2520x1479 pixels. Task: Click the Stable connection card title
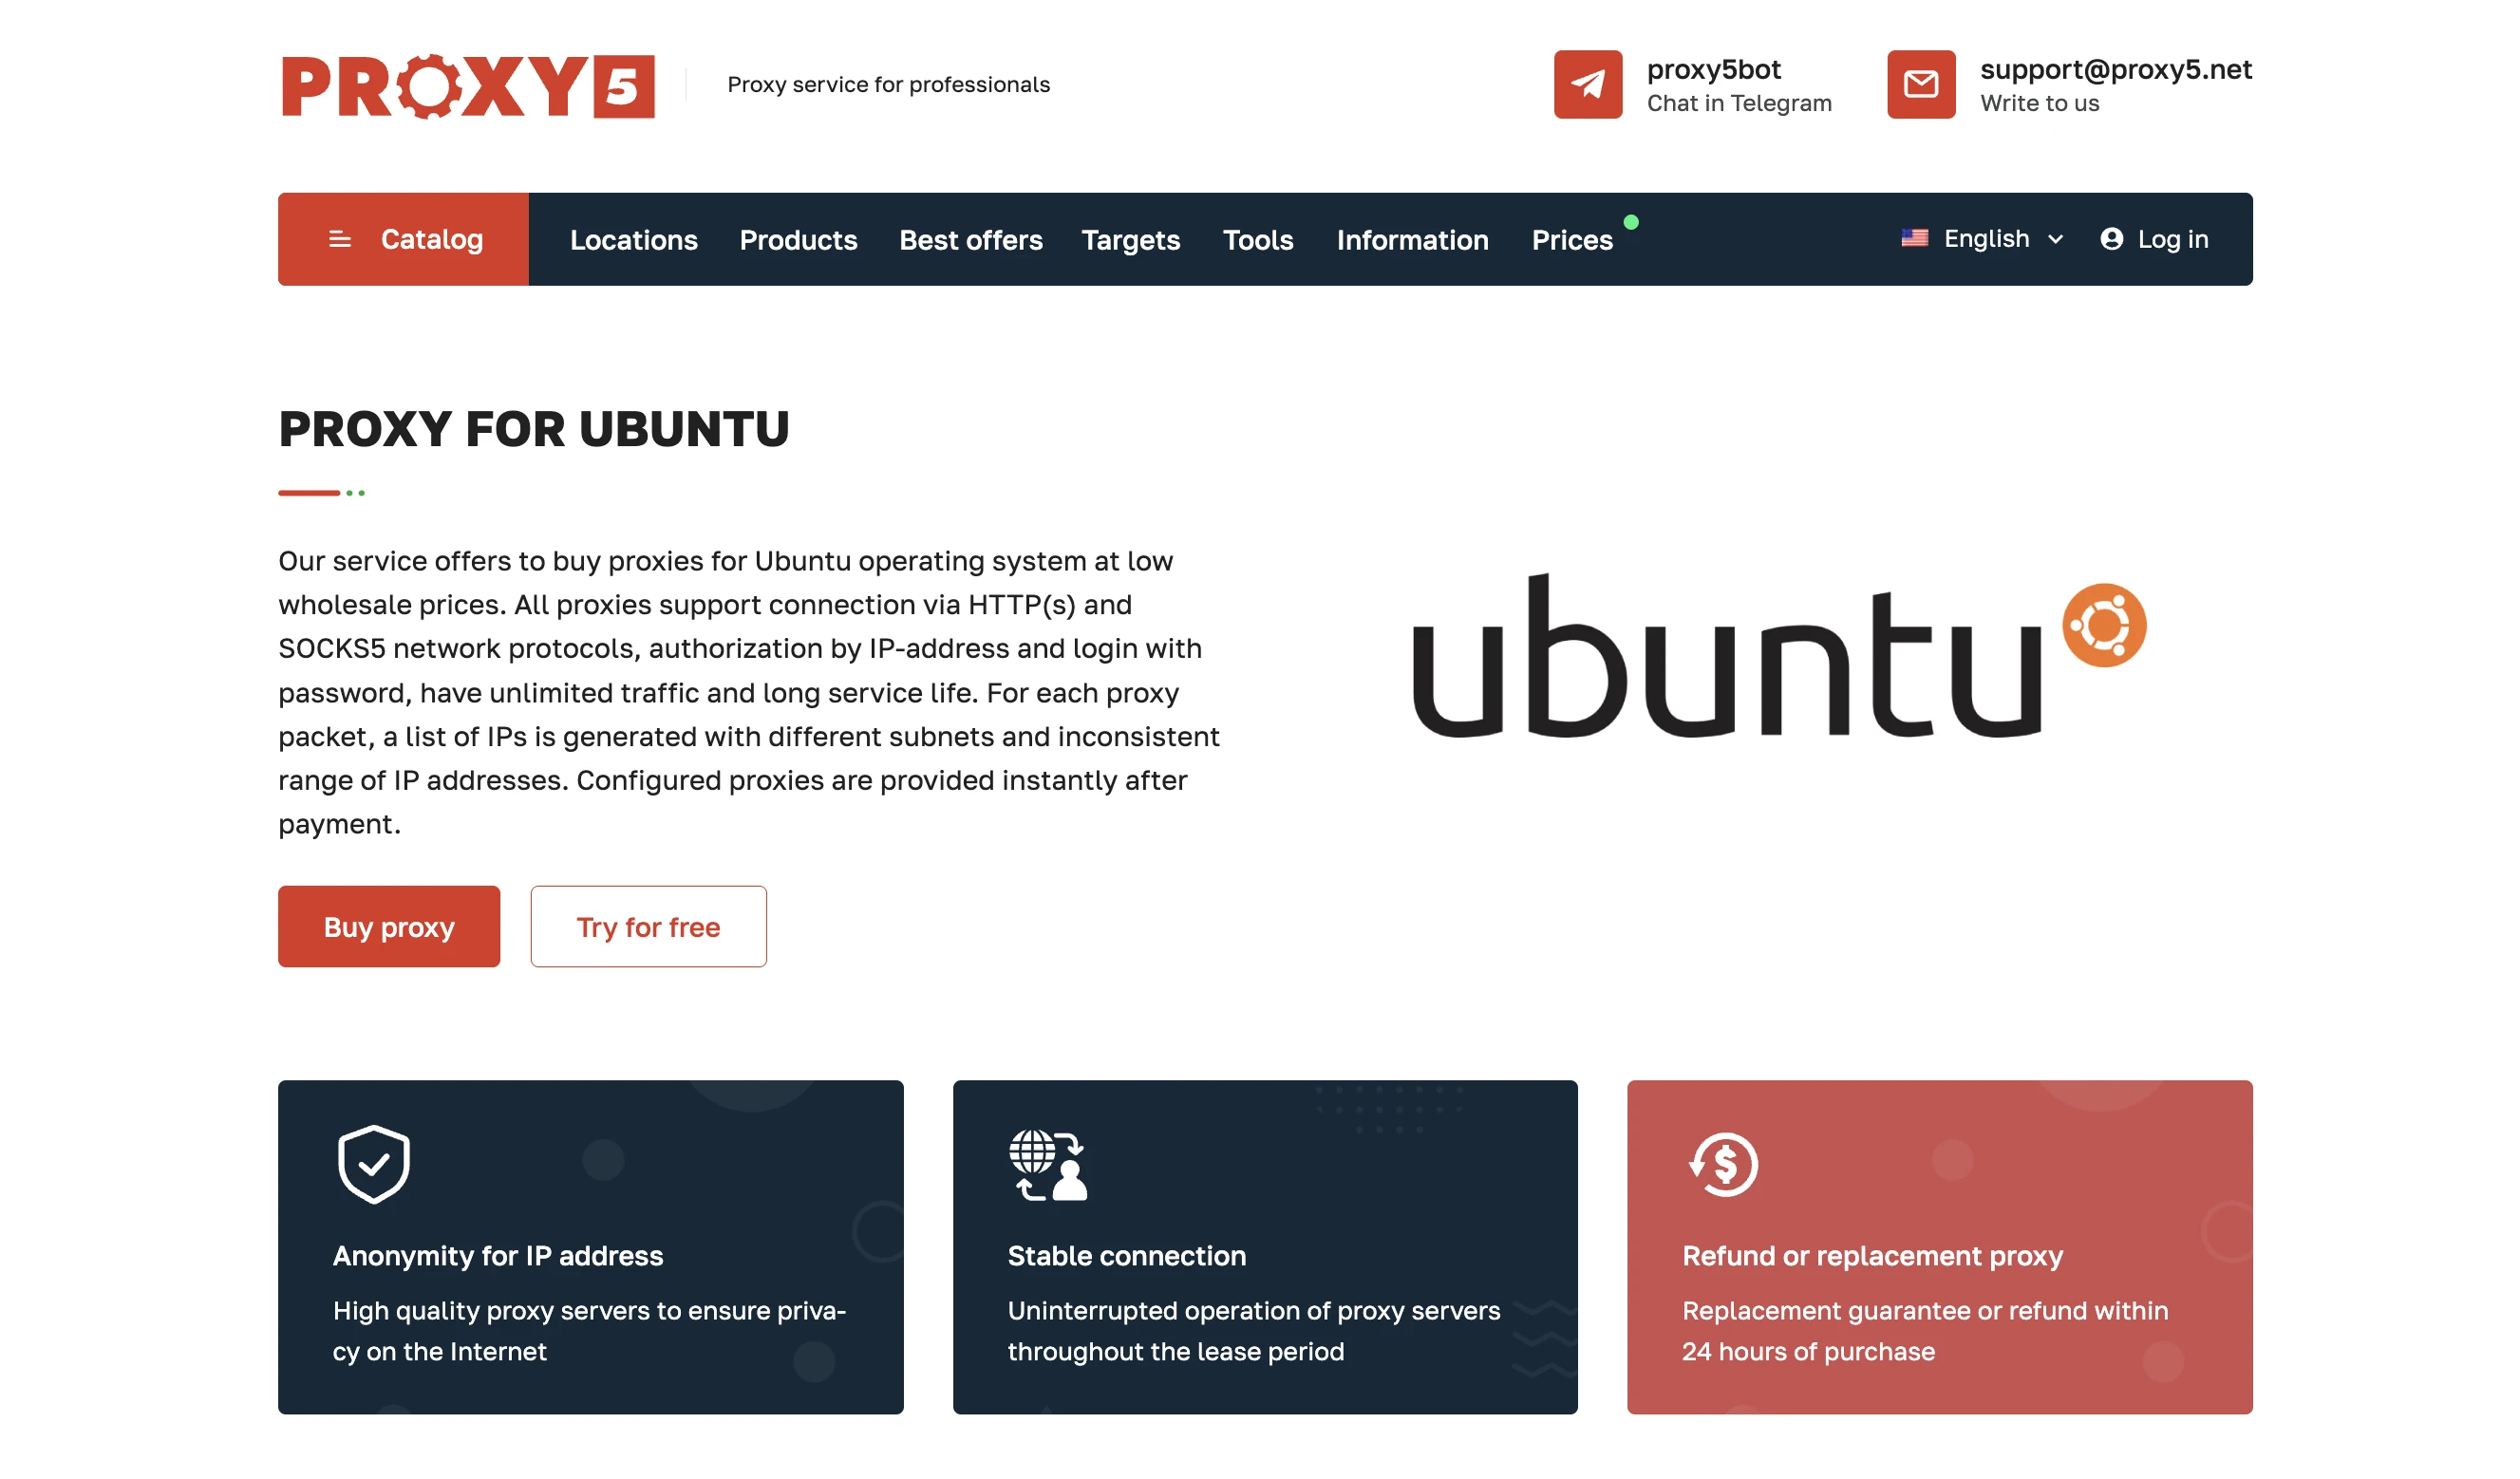(x=1126, y=1256)
